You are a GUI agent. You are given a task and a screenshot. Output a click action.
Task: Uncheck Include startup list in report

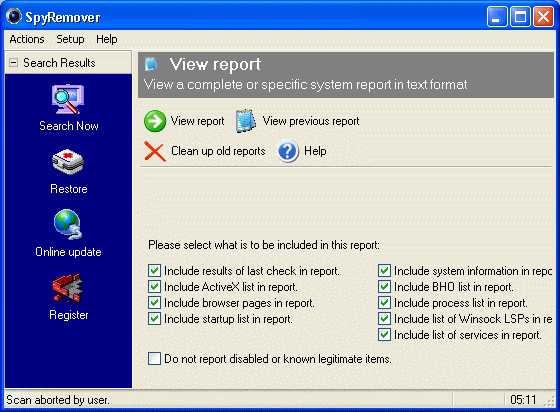pos(154,318)
